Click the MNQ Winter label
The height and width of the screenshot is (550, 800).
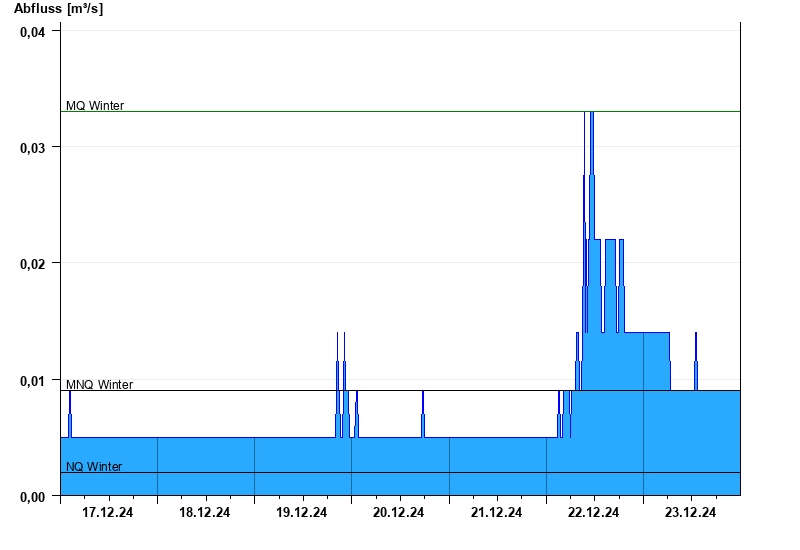coord(99,384)
